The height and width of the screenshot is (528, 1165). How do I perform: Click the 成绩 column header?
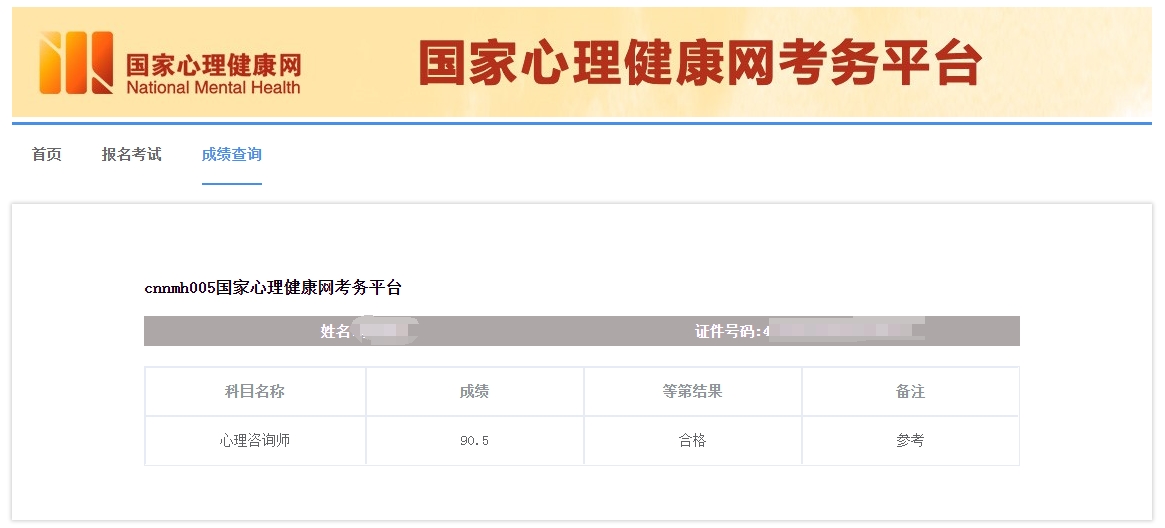point(474,391)
